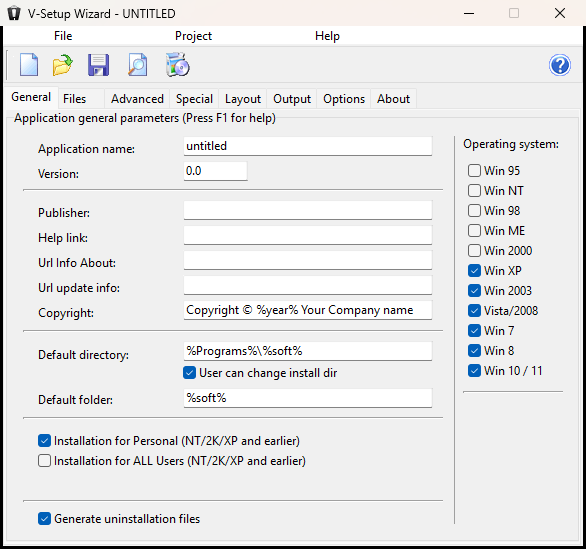586x549 pixels.
Task: Click the Url Info About input field
Action: pyautogui.click(x=308, y=260)
